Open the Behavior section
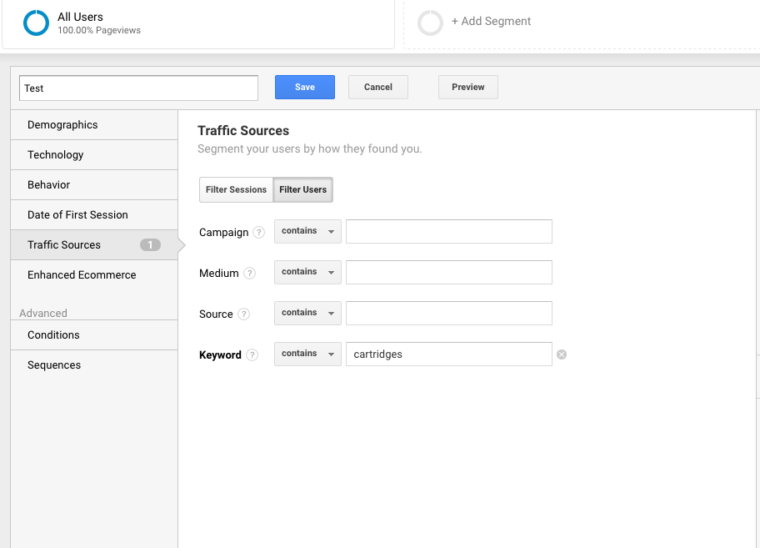The width and height of the screenshot is (760, 548). coord(94,185)
